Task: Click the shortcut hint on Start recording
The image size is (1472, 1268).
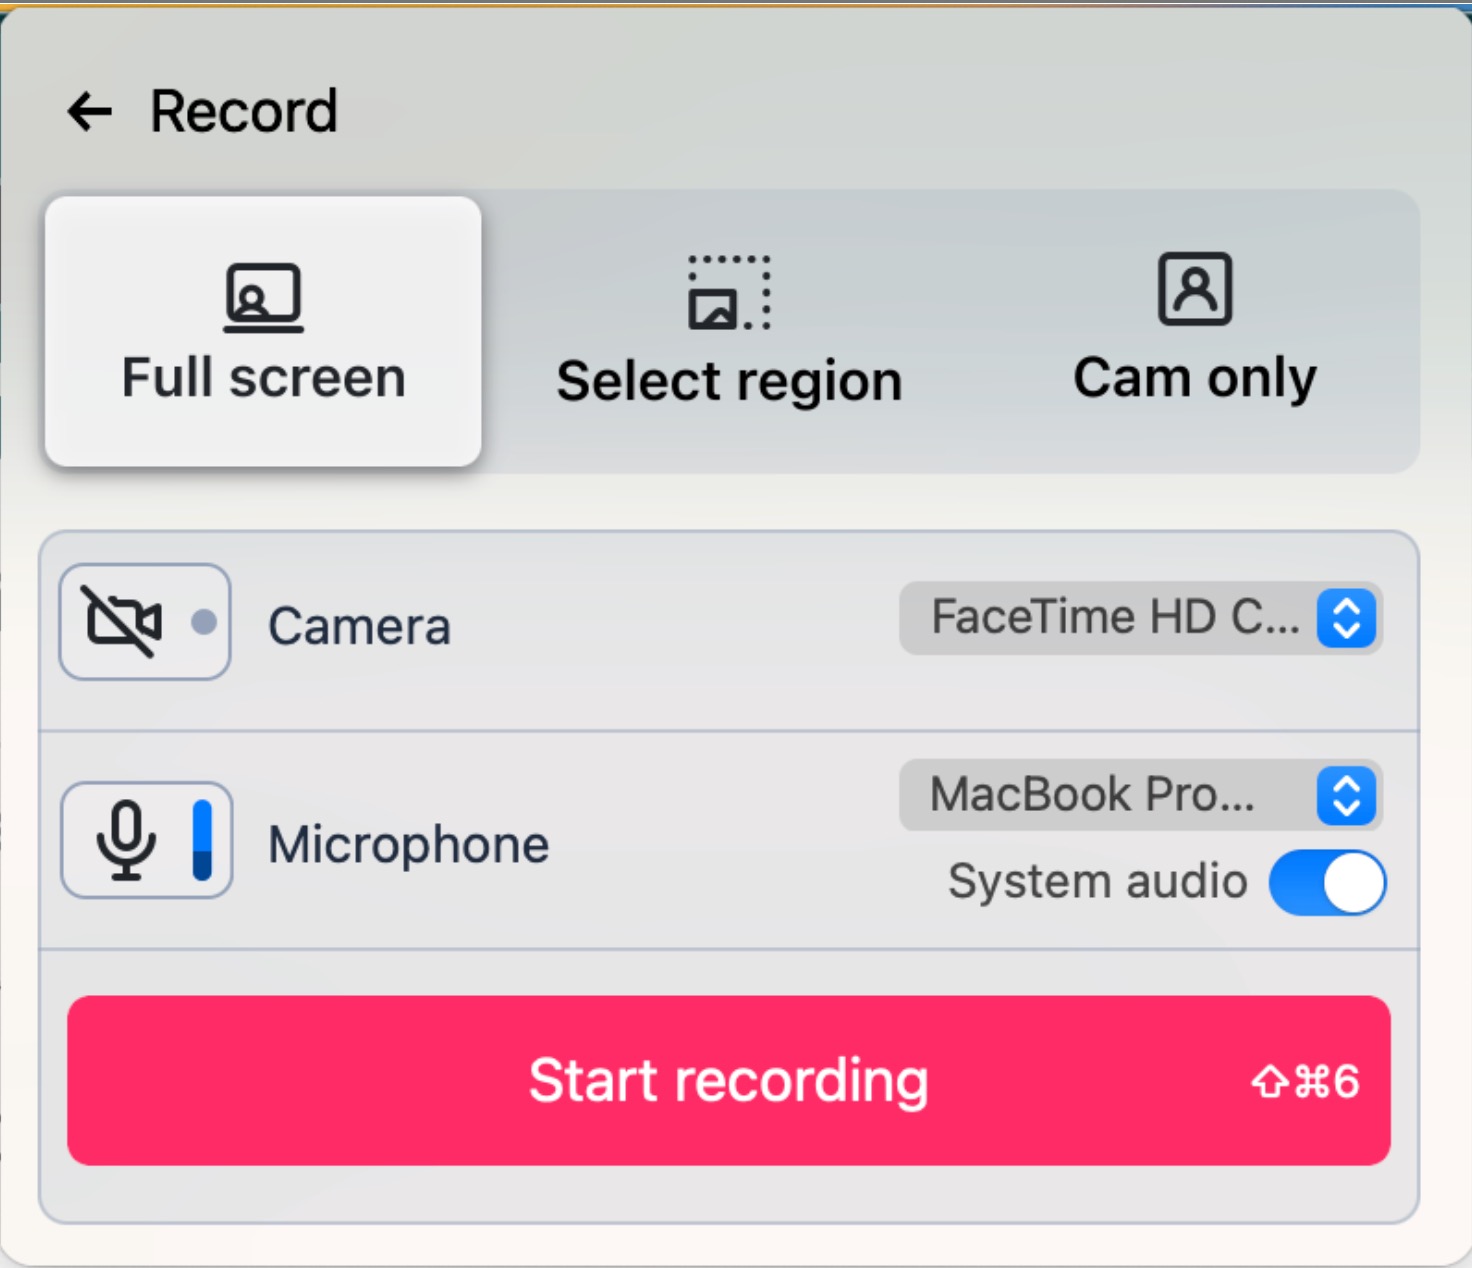Action: [x=1305, y=1082]
